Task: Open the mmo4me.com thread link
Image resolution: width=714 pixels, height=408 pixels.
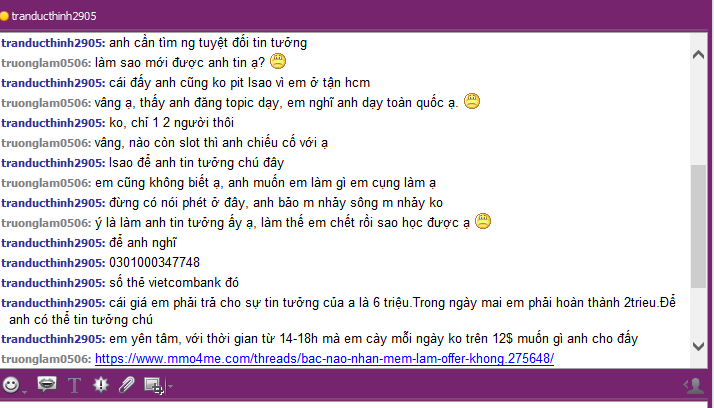Action: click(324, 359)
